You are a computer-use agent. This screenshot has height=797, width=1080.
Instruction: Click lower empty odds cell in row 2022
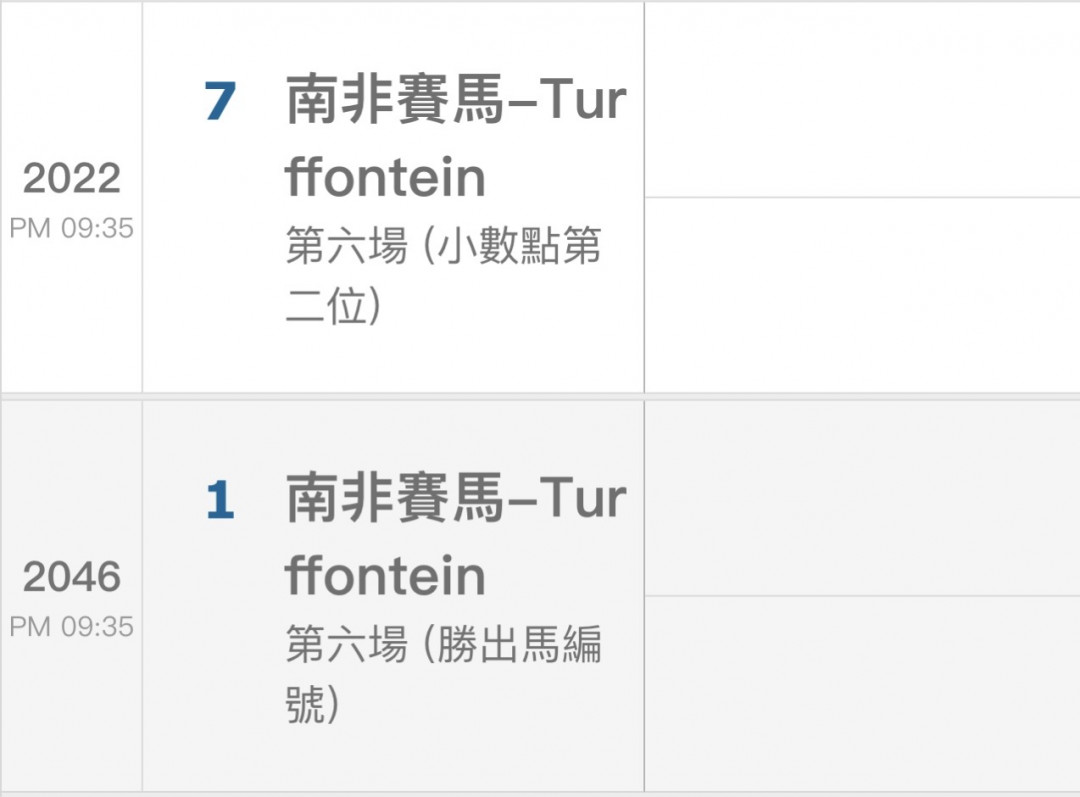pos(862,296)
